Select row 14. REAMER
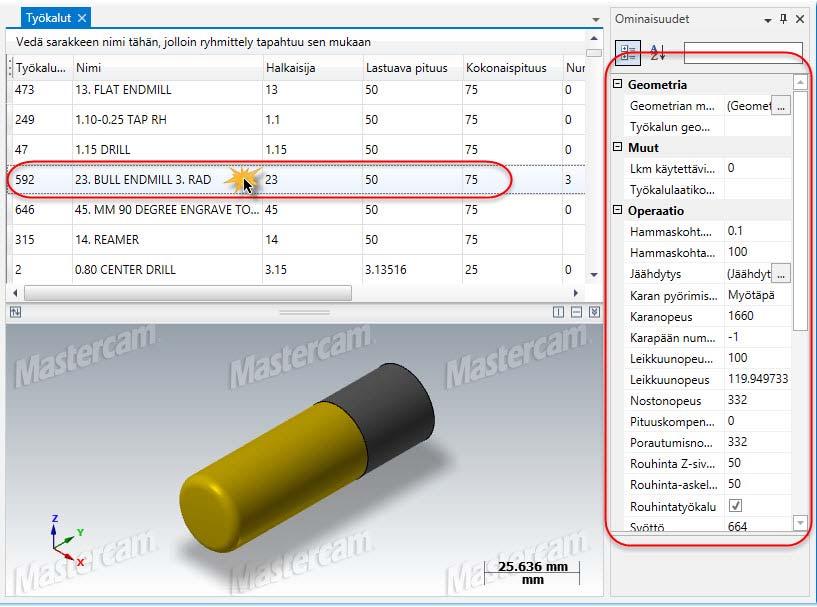This screenshot has width=817, height=607. [296, 240]
